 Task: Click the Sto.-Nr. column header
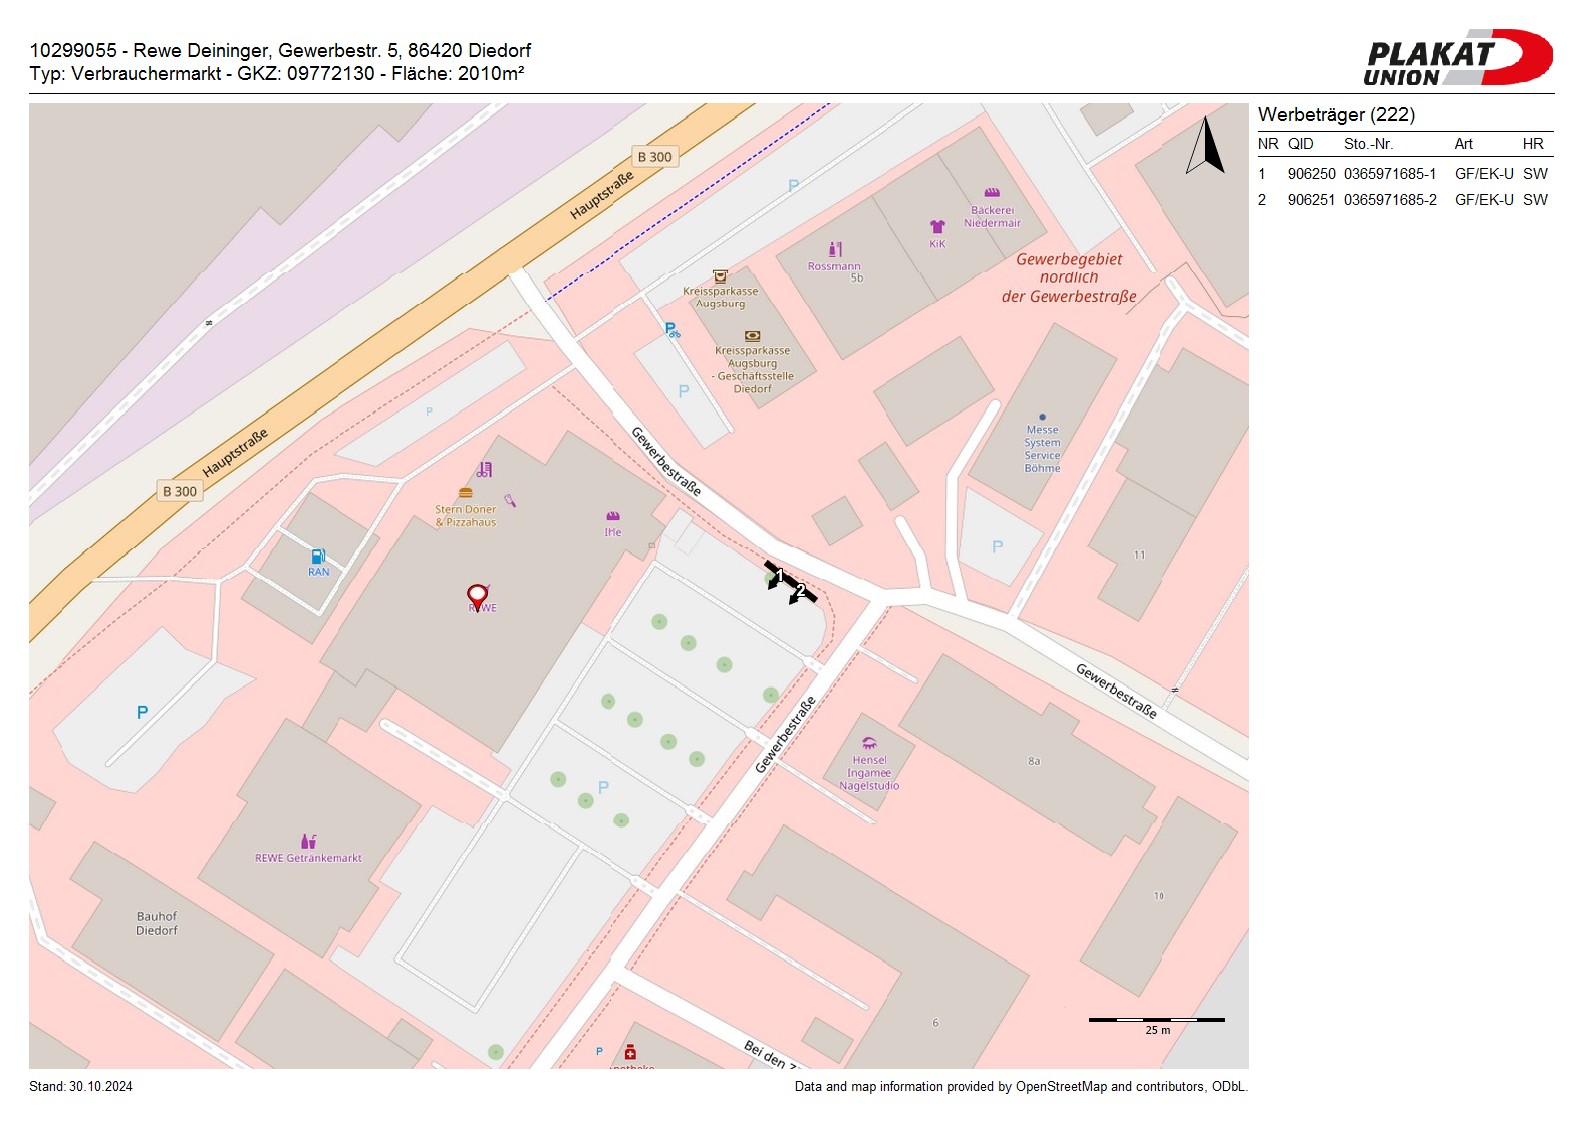pos(1368,144)
